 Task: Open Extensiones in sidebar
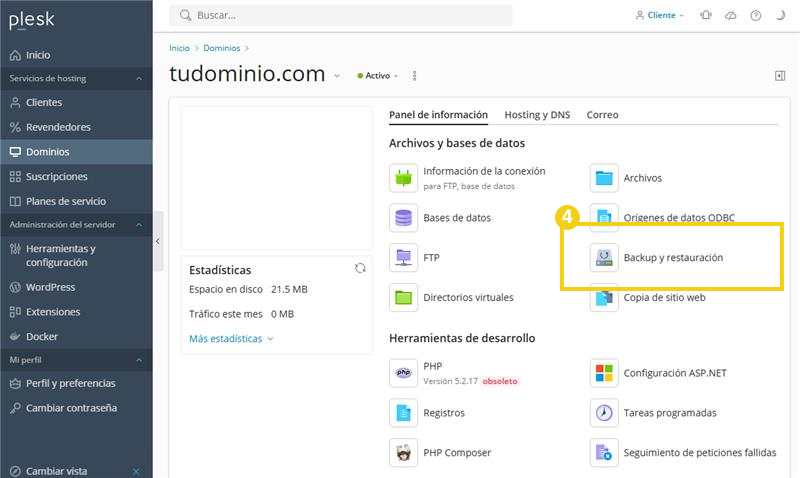pos(77,312)
